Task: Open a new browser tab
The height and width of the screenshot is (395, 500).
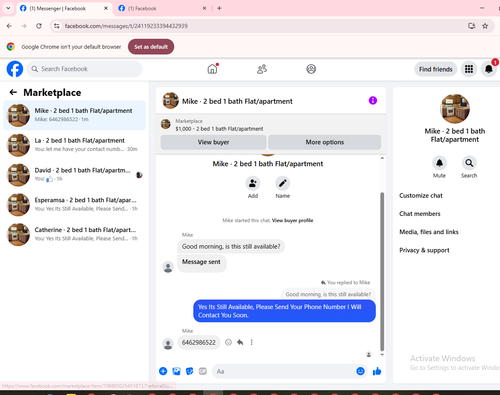Action: 219,8
